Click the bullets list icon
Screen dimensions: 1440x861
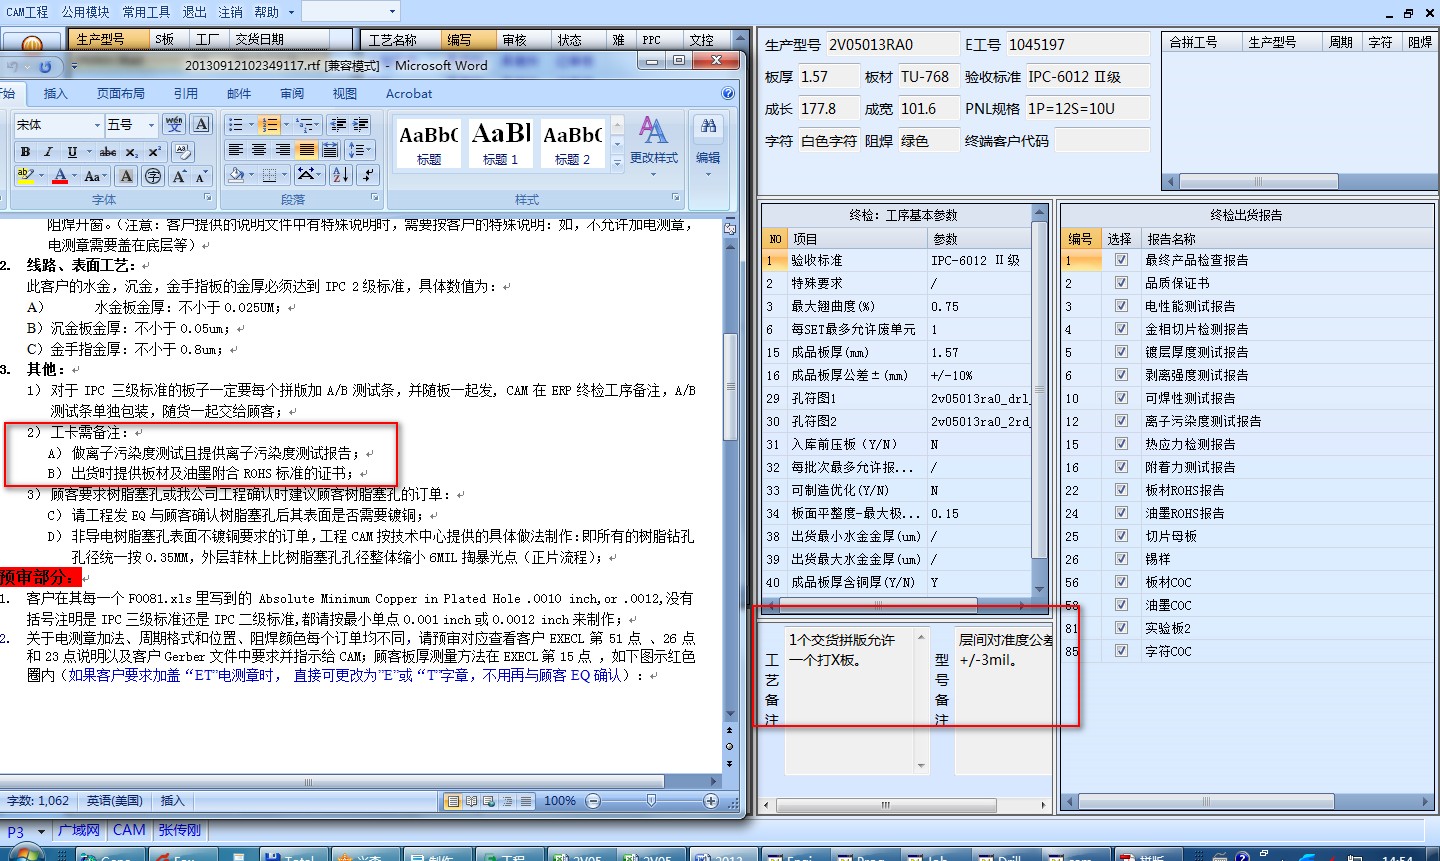coord(235,124)
